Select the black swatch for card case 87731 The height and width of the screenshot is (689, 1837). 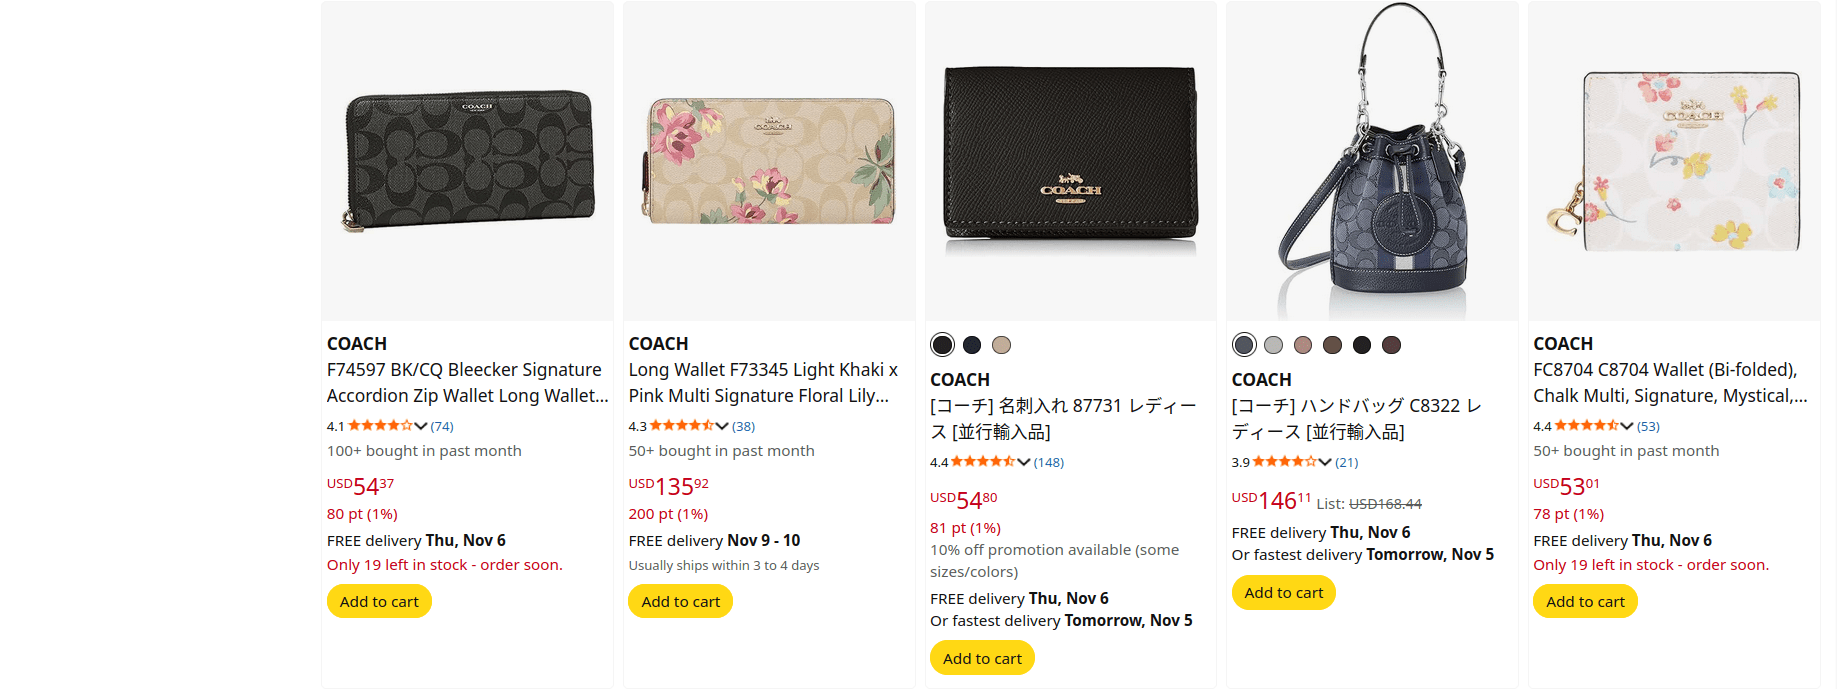point(942,345)
